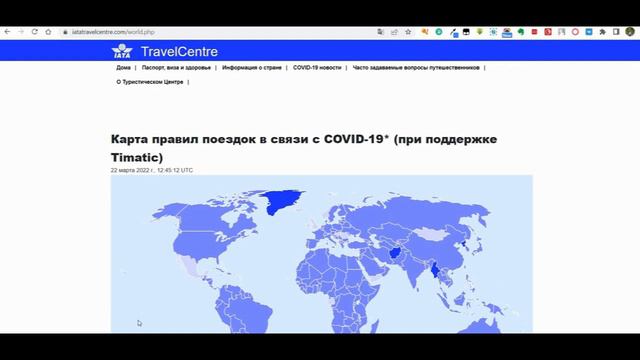
Task: Open the black square extension icon
Action: click(x=466, y=32)
